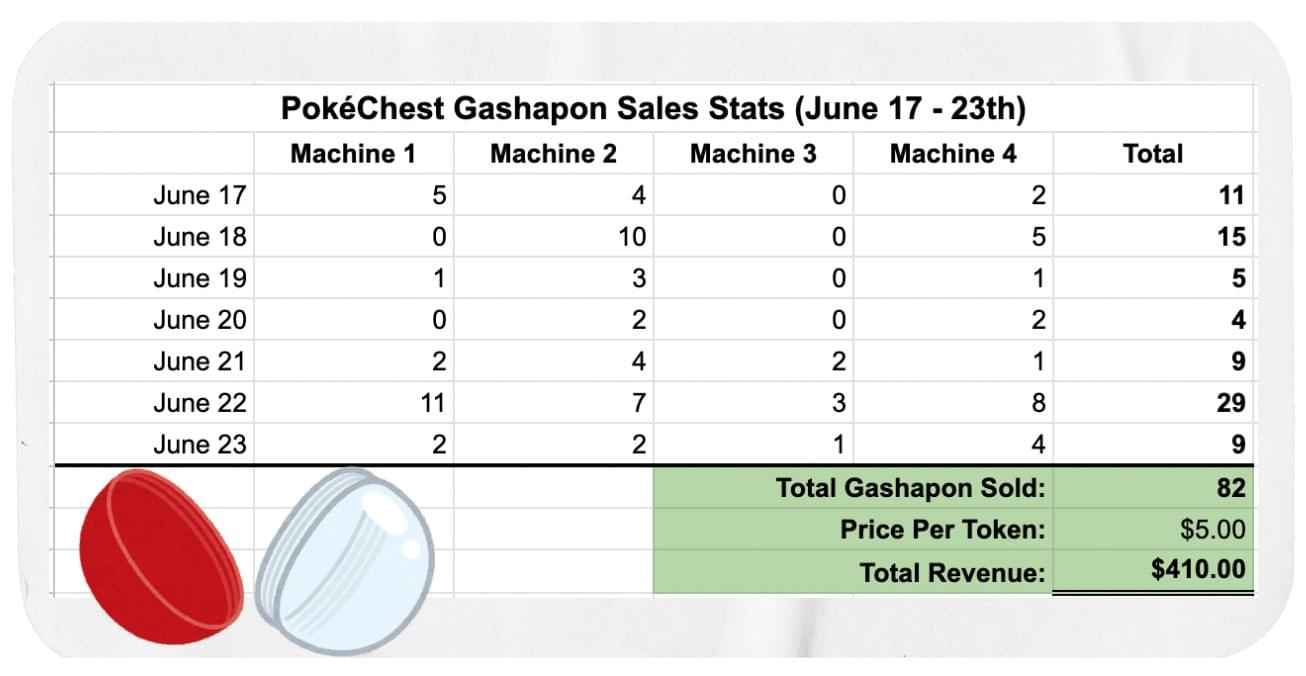Click the June 17 row label
Viewport: 1306px width, 676px height.
point(199,195)
